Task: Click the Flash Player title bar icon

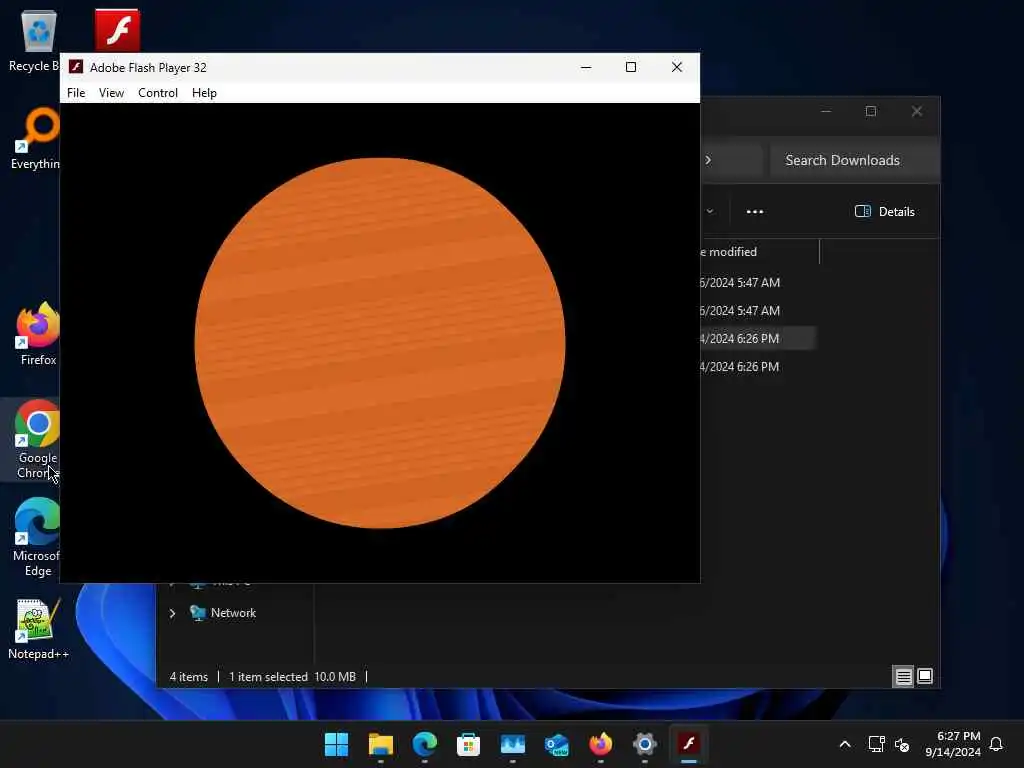Action: (76, 67)
